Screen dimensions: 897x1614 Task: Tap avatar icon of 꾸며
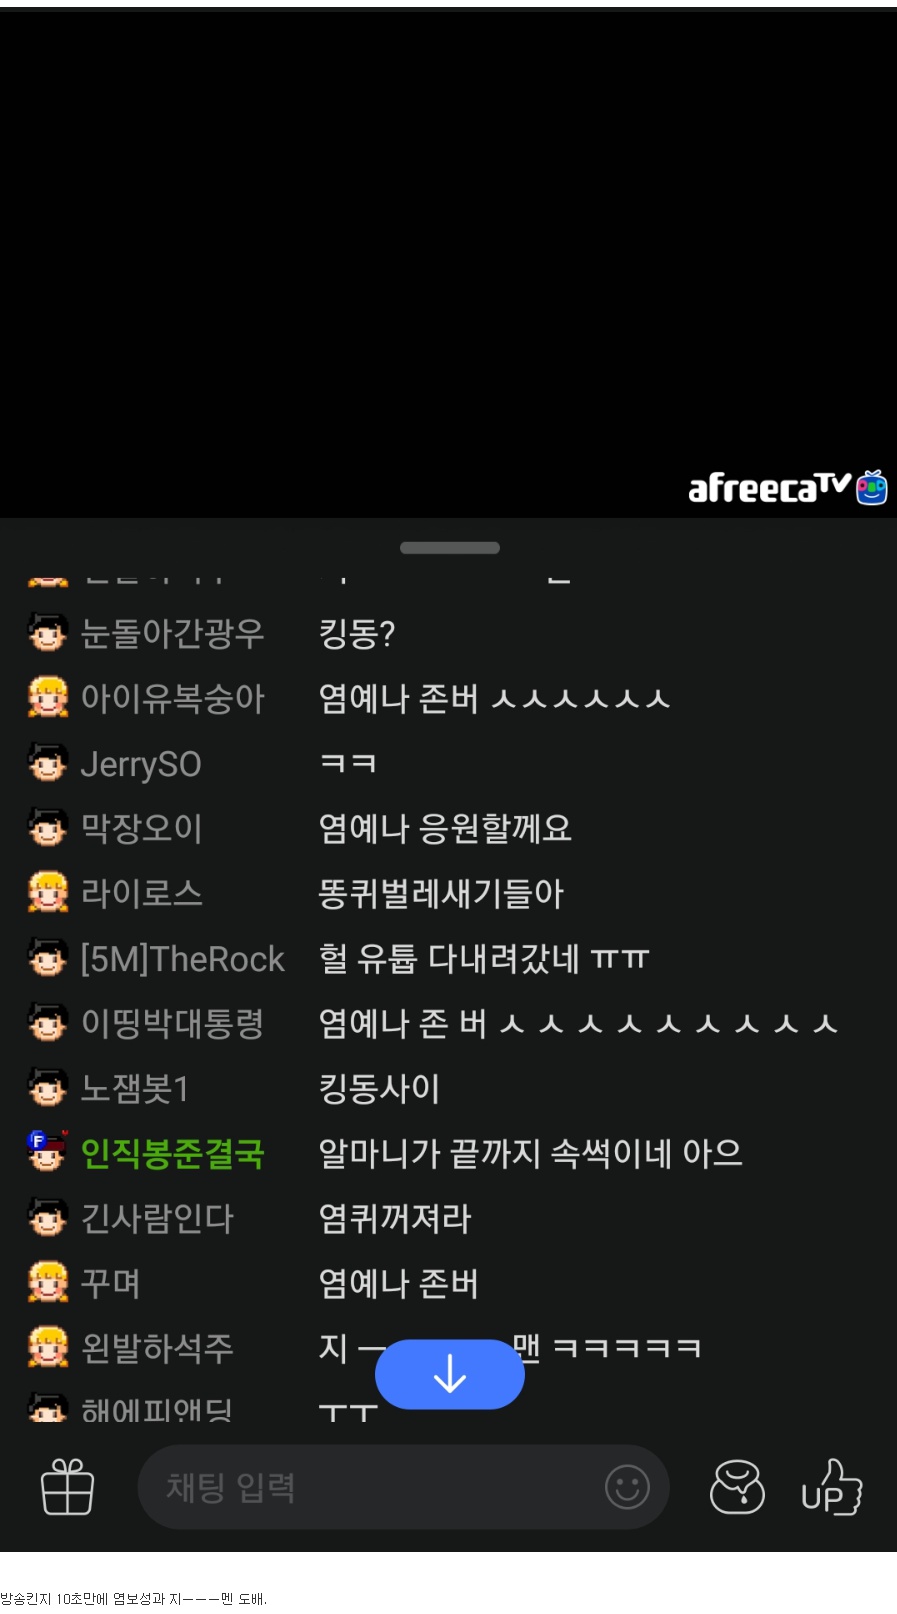click(x=48, y=1282)
